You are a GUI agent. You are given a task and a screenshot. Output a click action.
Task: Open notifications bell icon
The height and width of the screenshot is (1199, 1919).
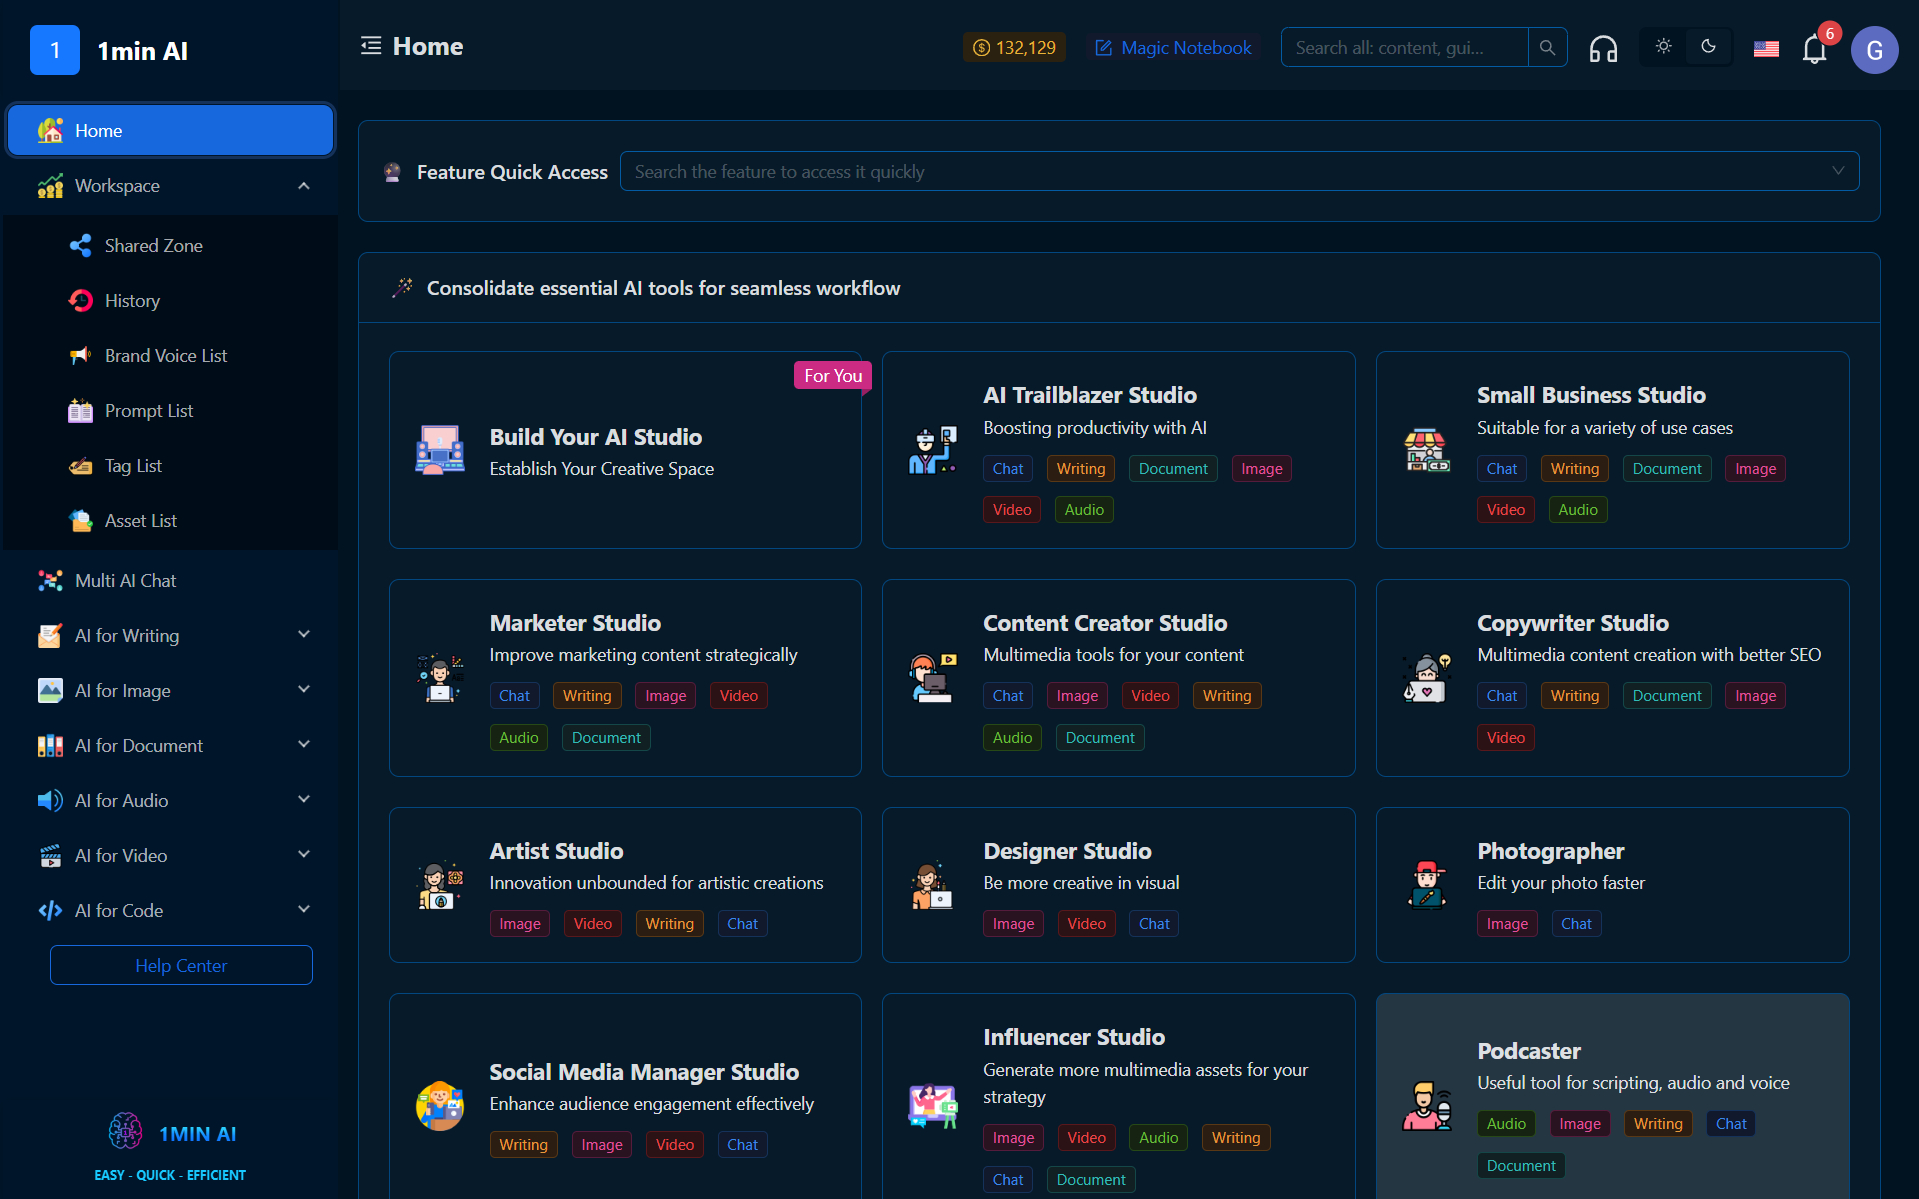[1814, 48]
